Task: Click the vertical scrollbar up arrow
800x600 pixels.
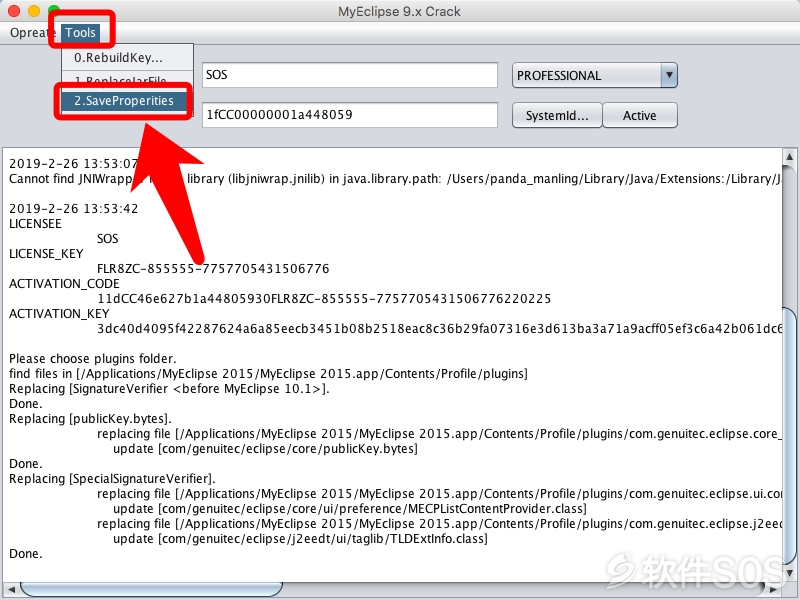Action: coord(789,156)
